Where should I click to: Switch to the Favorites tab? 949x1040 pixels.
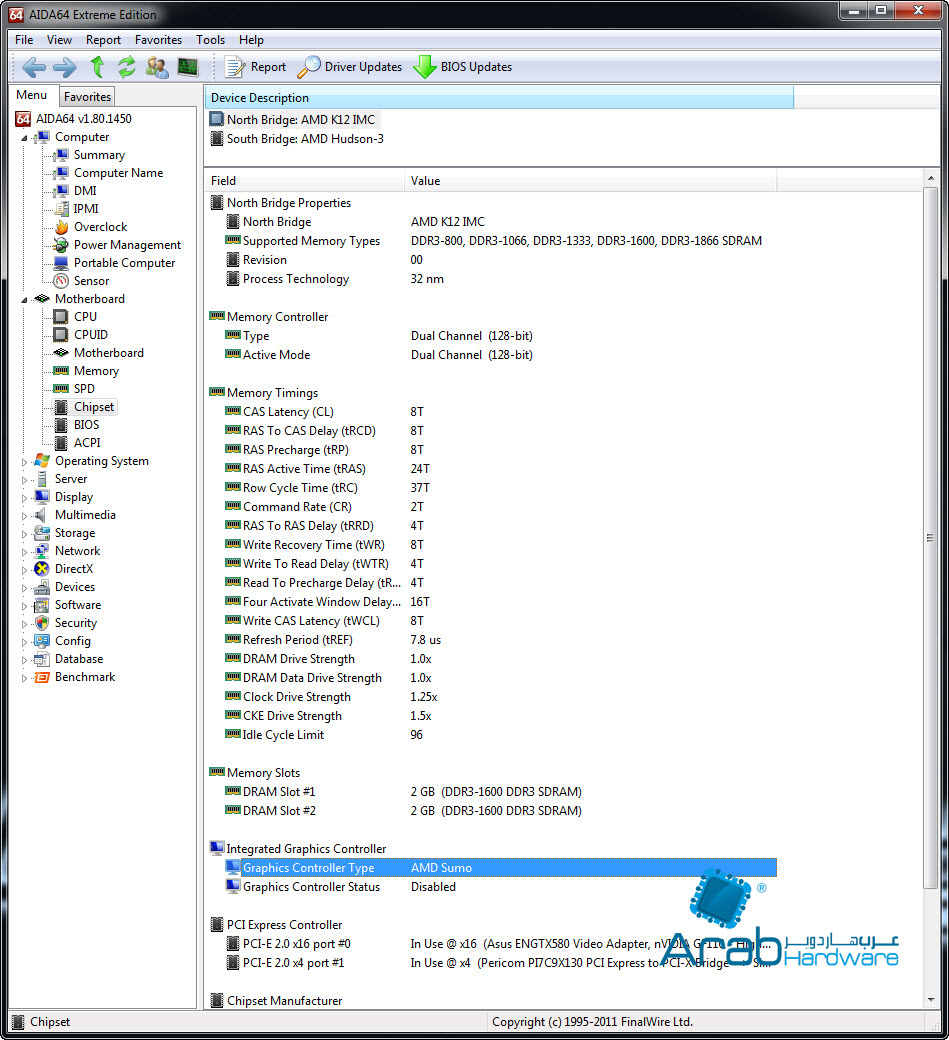pyautogui.click(x=87, y=97)
